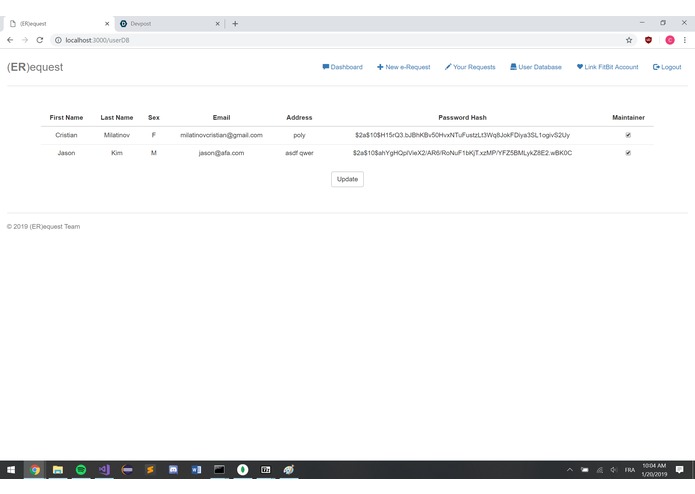Close the Devpost tab
695x494 pixels.
tap(218, 23)
